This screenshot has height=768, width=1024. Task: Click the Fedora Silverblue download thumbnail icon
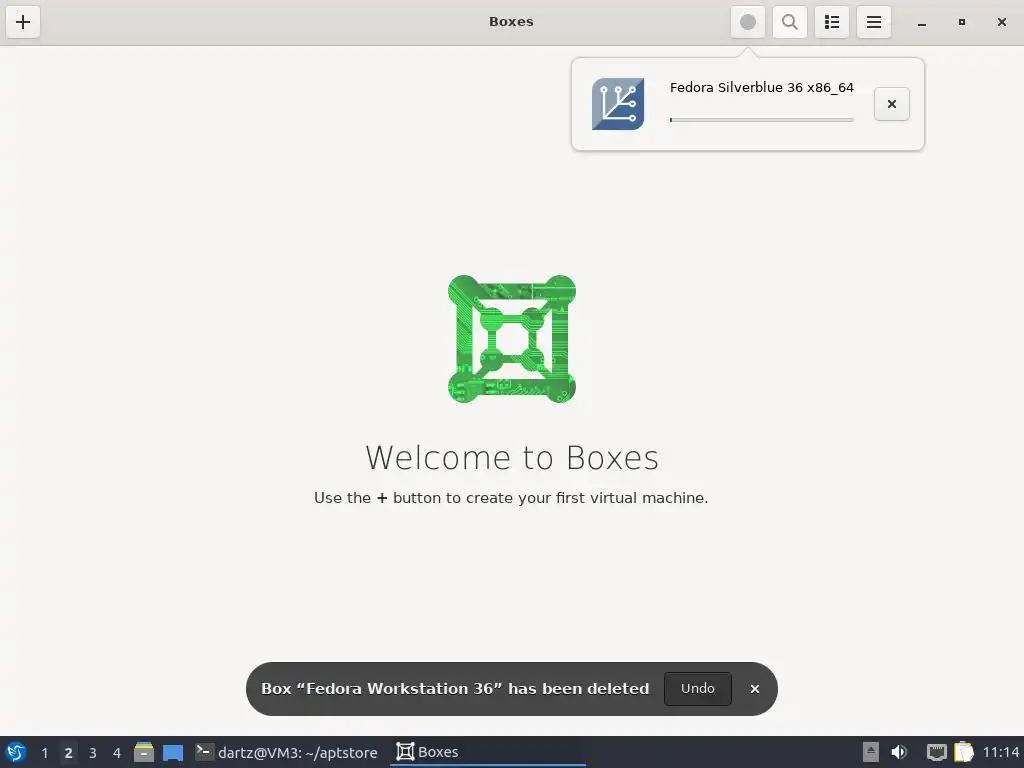pyautogui.click(x=618, y=104)
